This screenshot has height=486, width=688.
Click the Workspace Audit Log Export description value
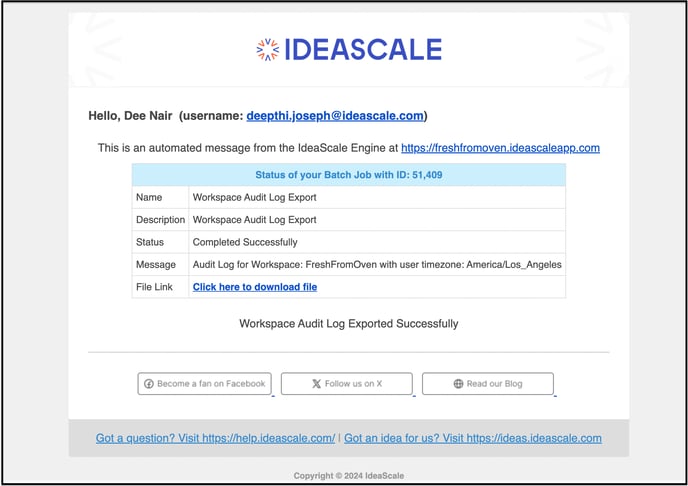pos(254,220)
